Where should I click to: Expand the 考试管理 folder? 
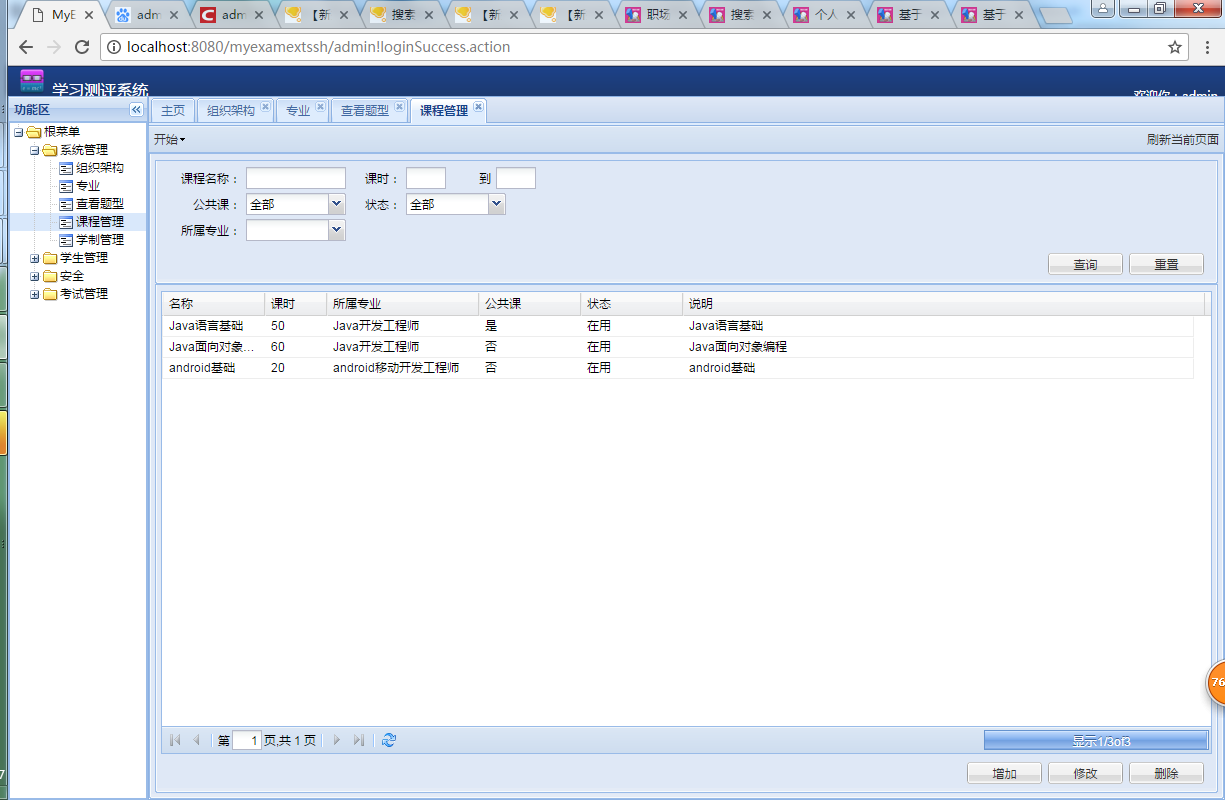click(x=33, y=293)
